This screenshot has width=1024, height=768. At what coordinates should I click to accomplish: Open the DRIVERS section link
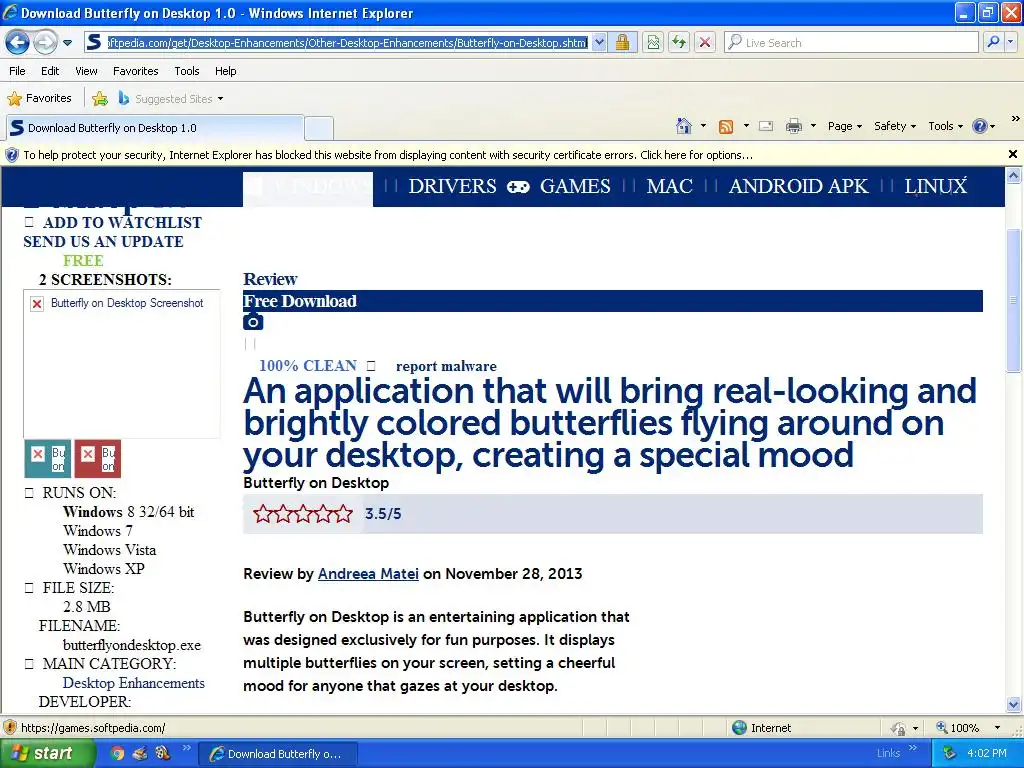[x=453, y=186]
